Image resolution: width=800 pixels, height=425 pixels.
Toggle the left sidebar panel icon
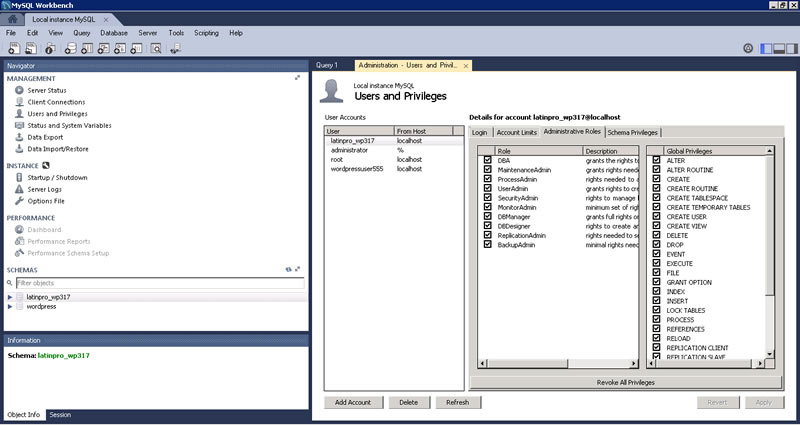(766, 48)
